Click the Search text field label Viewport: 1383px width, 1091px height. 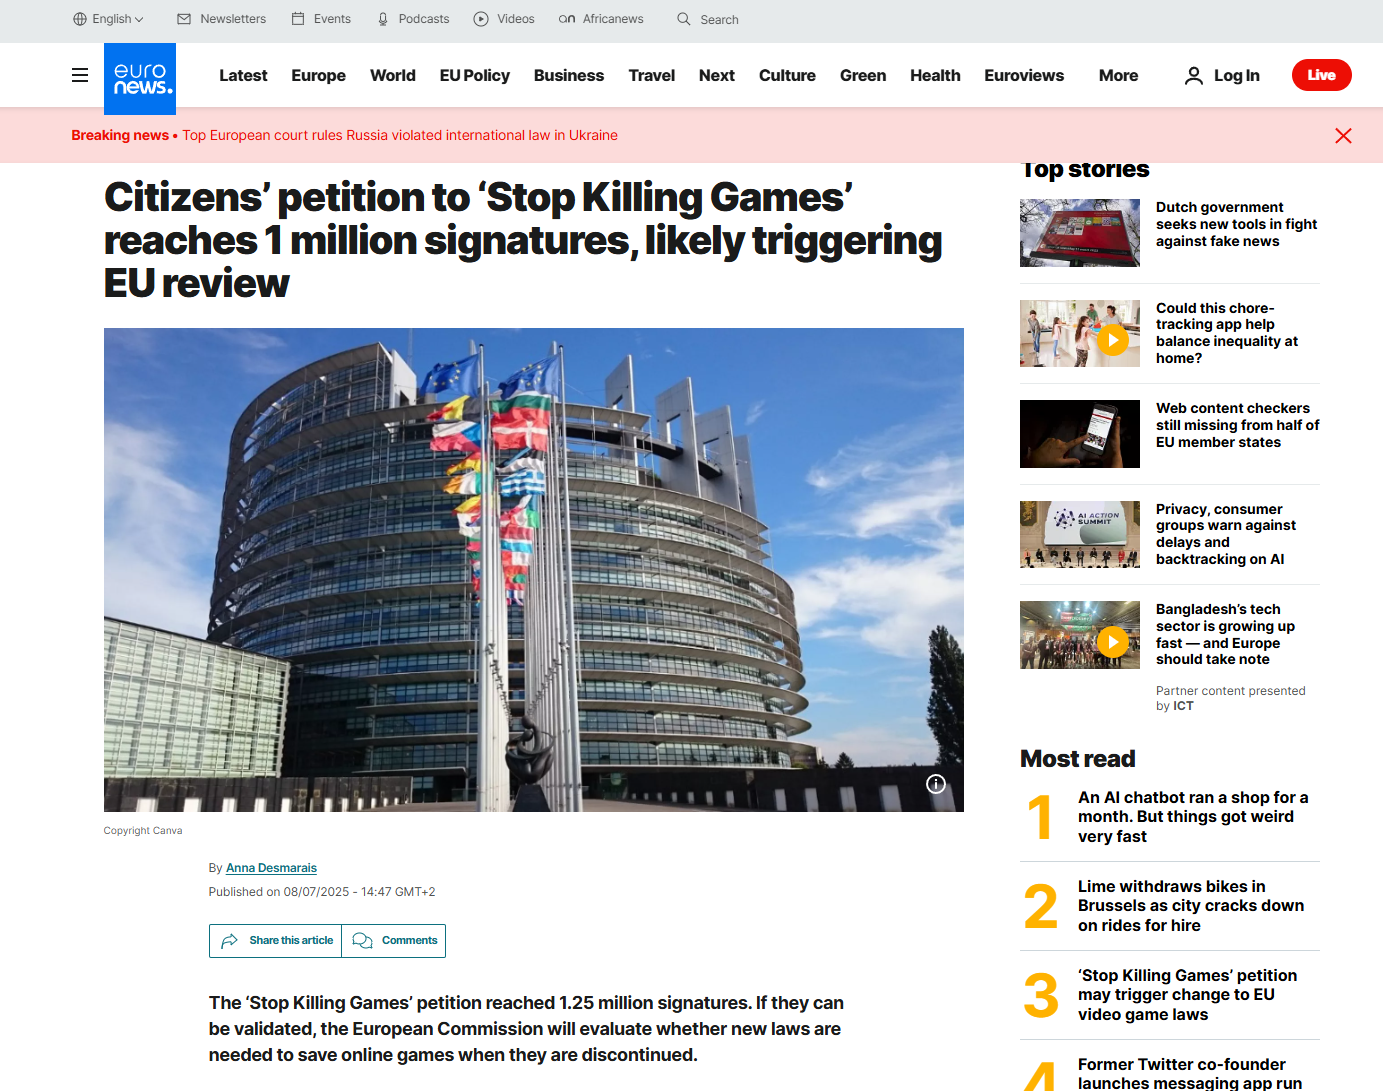click(x=719, y=20)
